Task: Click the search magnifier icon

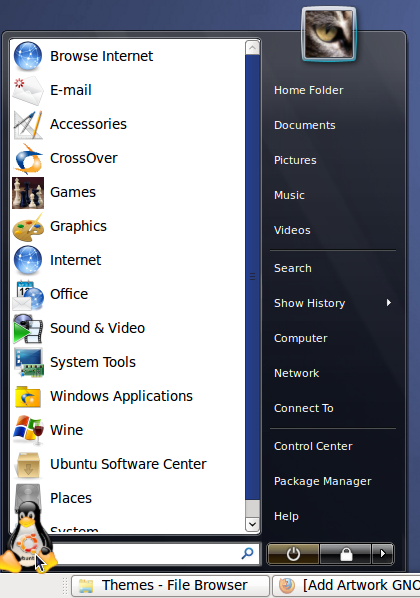Action: (x=248, y=553)
